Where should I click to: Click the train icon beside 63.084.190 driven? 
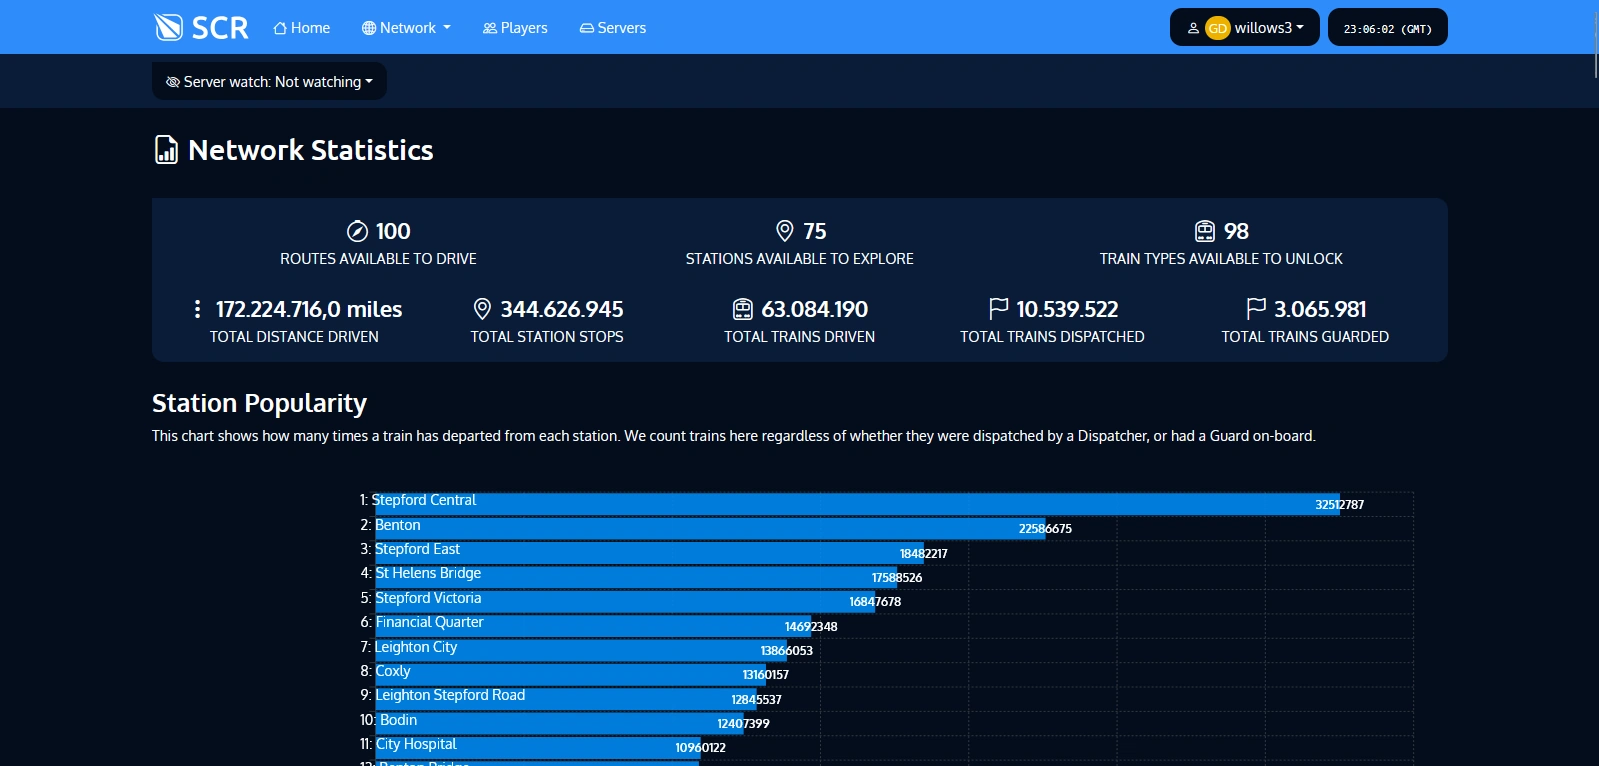pos(742,309)
